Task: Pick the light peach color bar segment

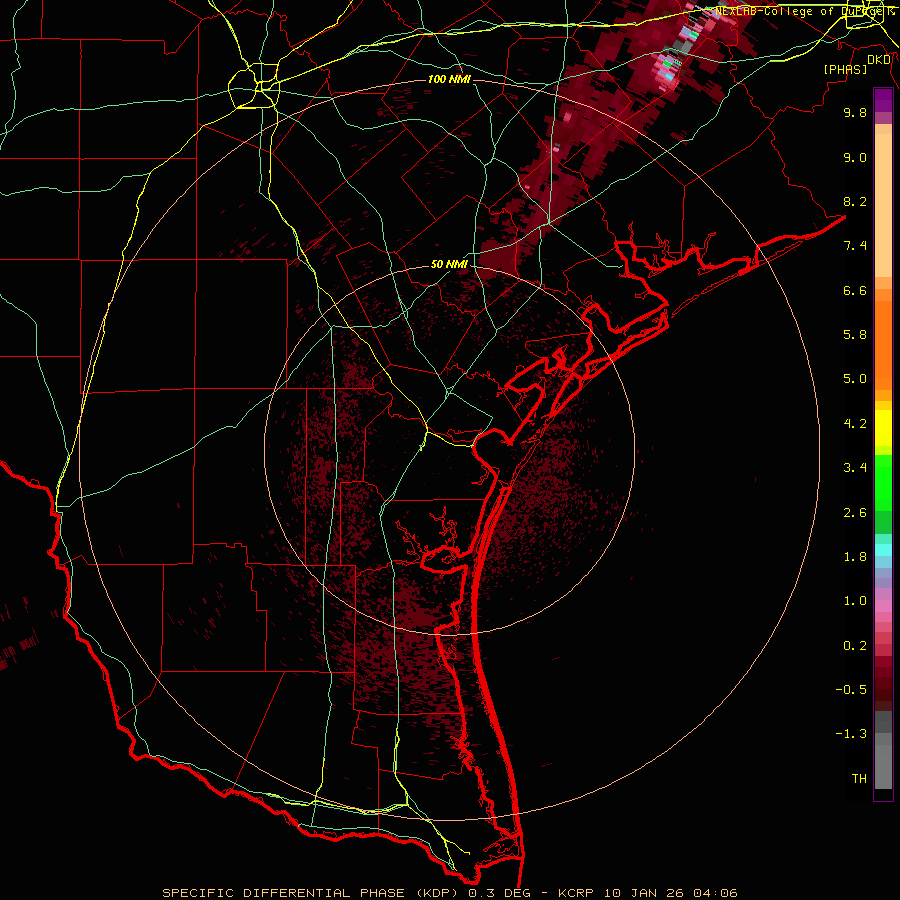Action: click(x=883, y=205)
